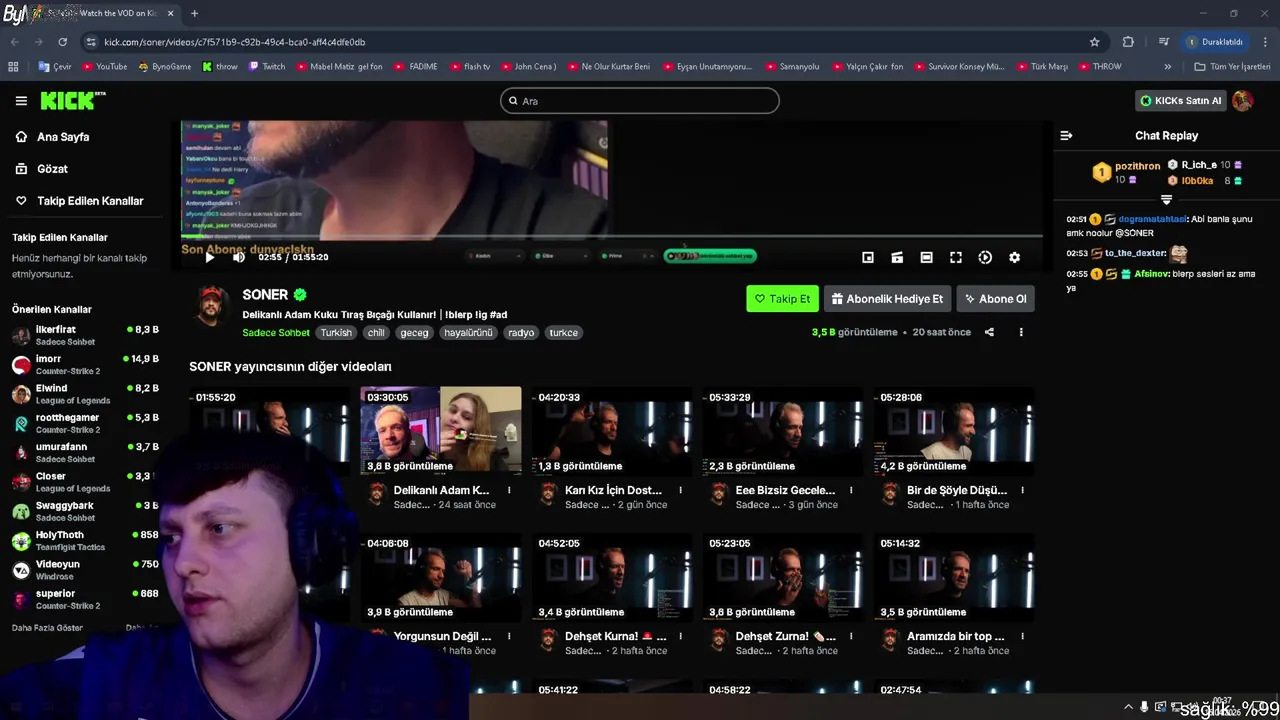This screenshot has width=1280, height=720.
Task: Open Elwind recommended channel
Action: [x=86, y=394]
